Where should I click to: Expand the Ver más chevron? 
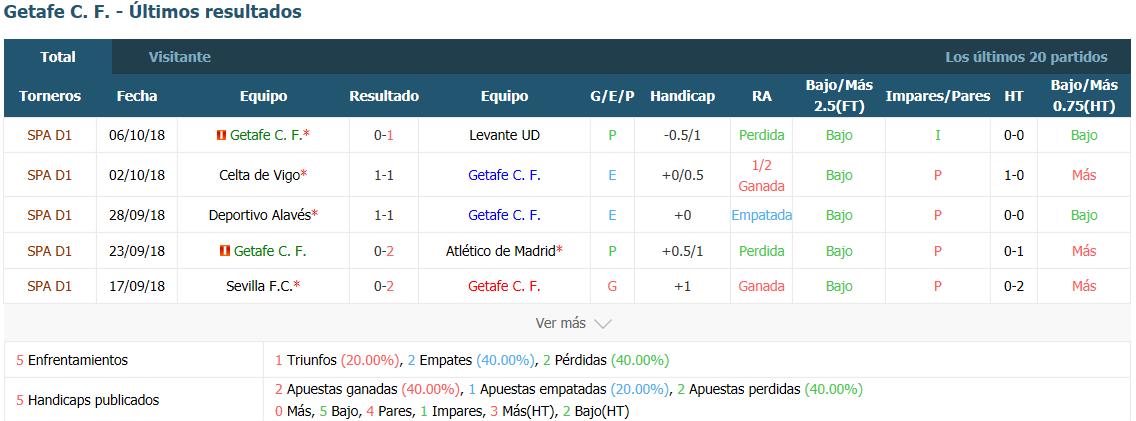(x=603, y=324)
